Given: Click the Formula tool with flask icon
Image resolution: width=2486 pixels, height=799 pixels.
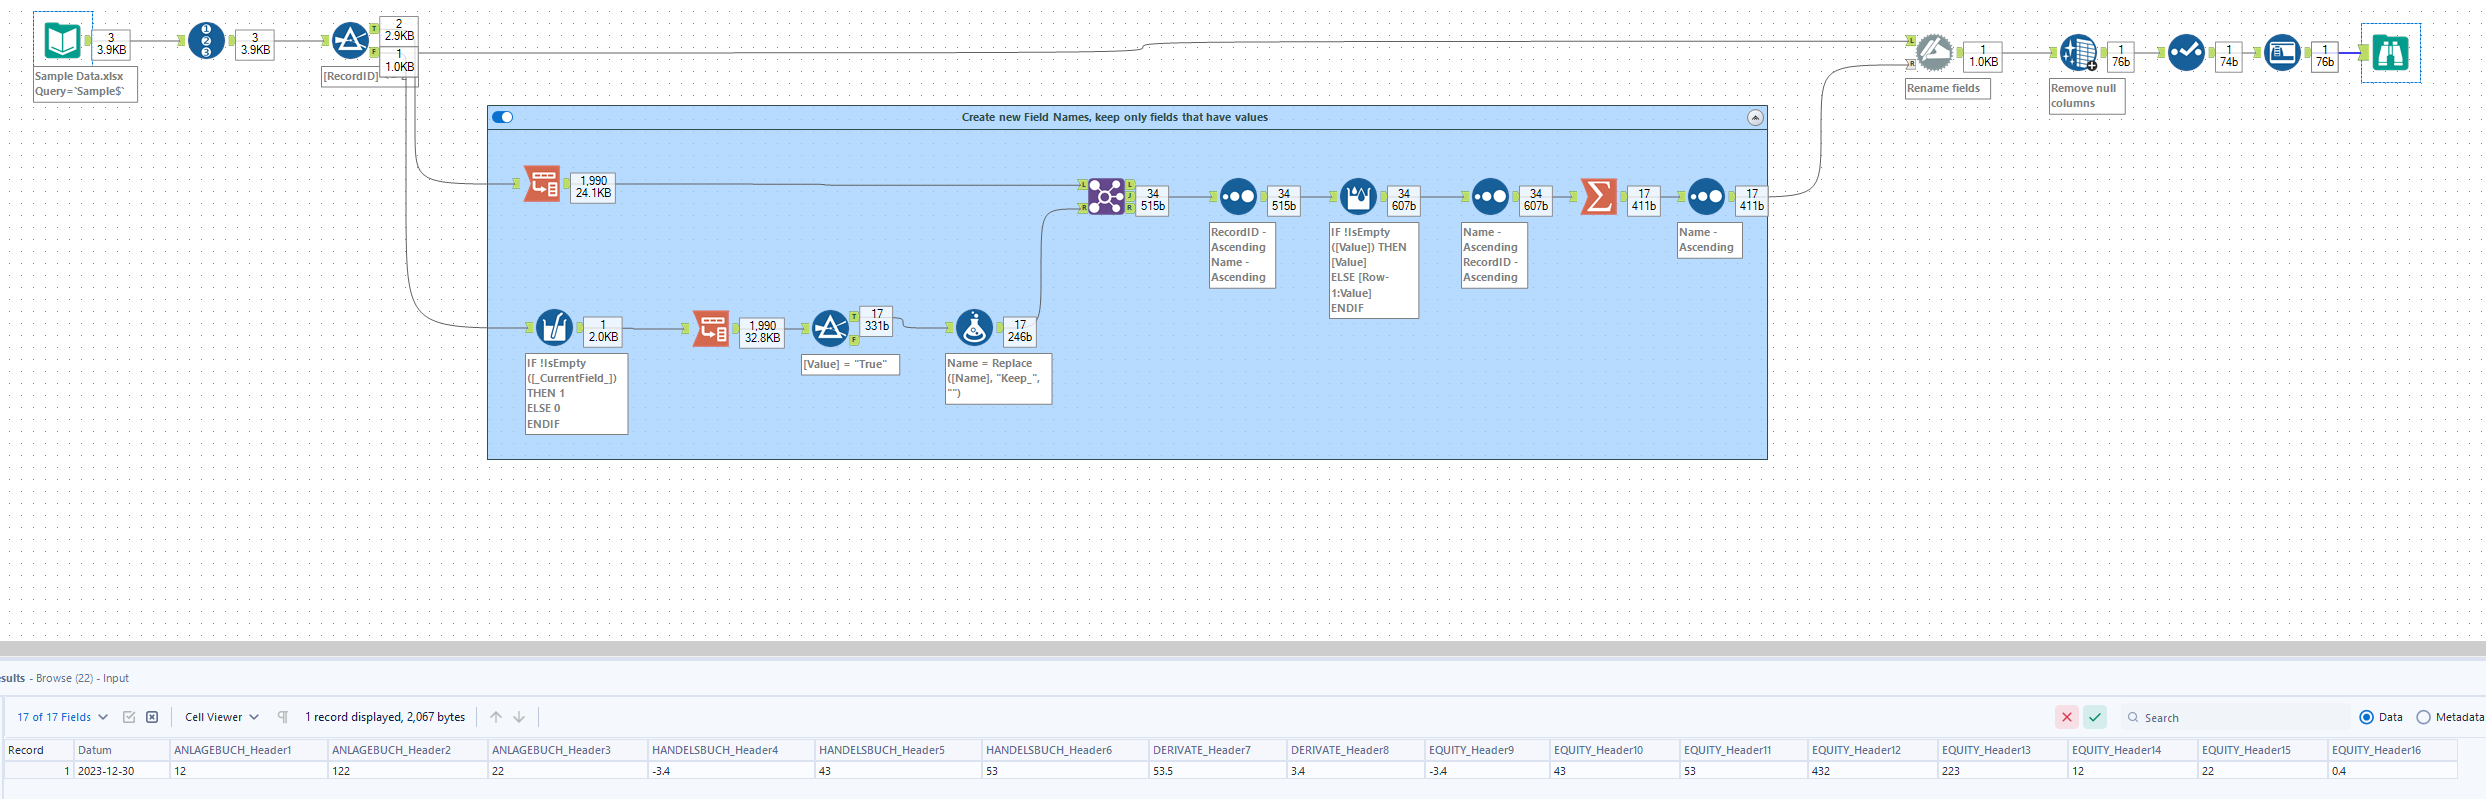Looking at the screenshot, I should [x=974, y=327].
